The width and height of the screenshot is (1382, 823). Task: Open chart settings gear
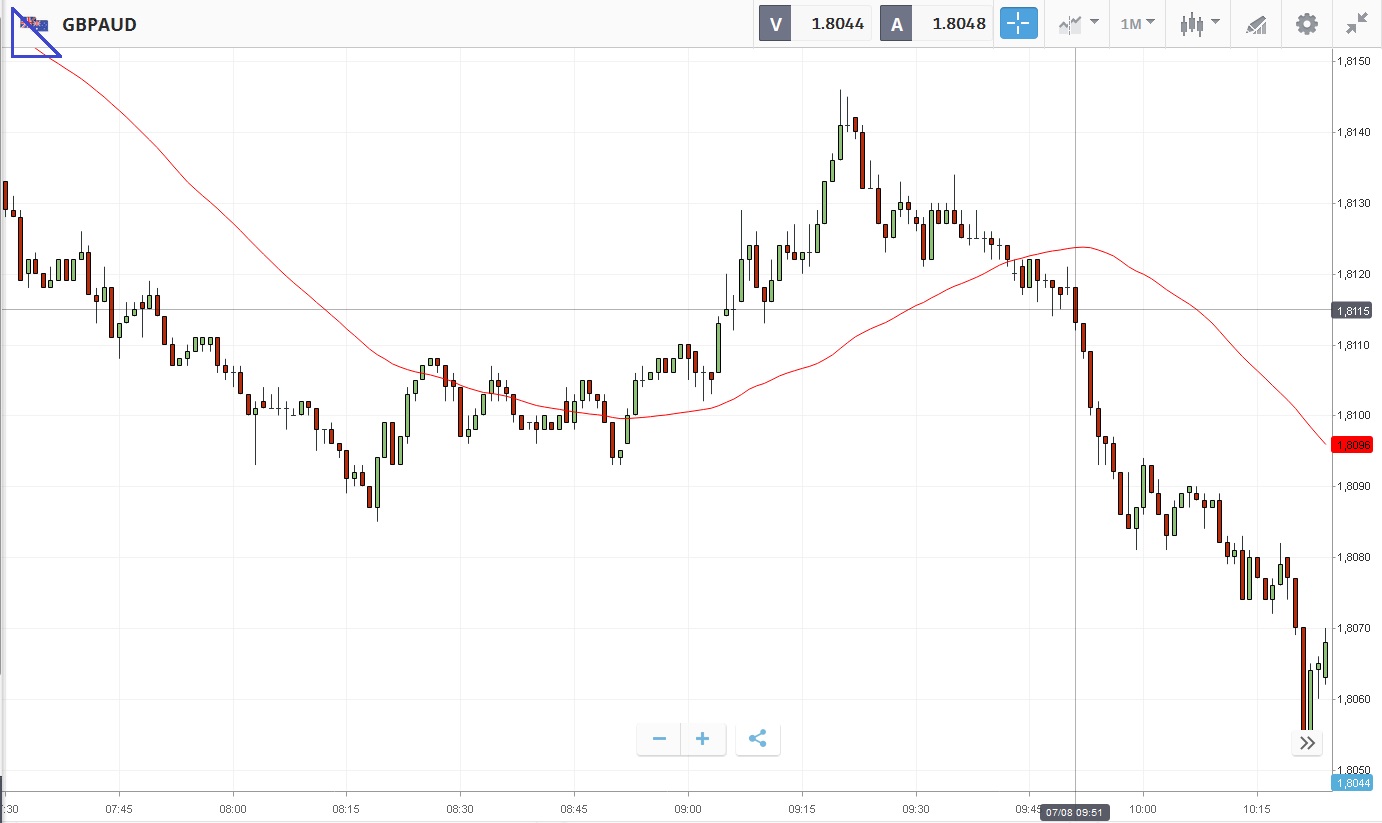pyautogui.click(x=1307, y=24)
